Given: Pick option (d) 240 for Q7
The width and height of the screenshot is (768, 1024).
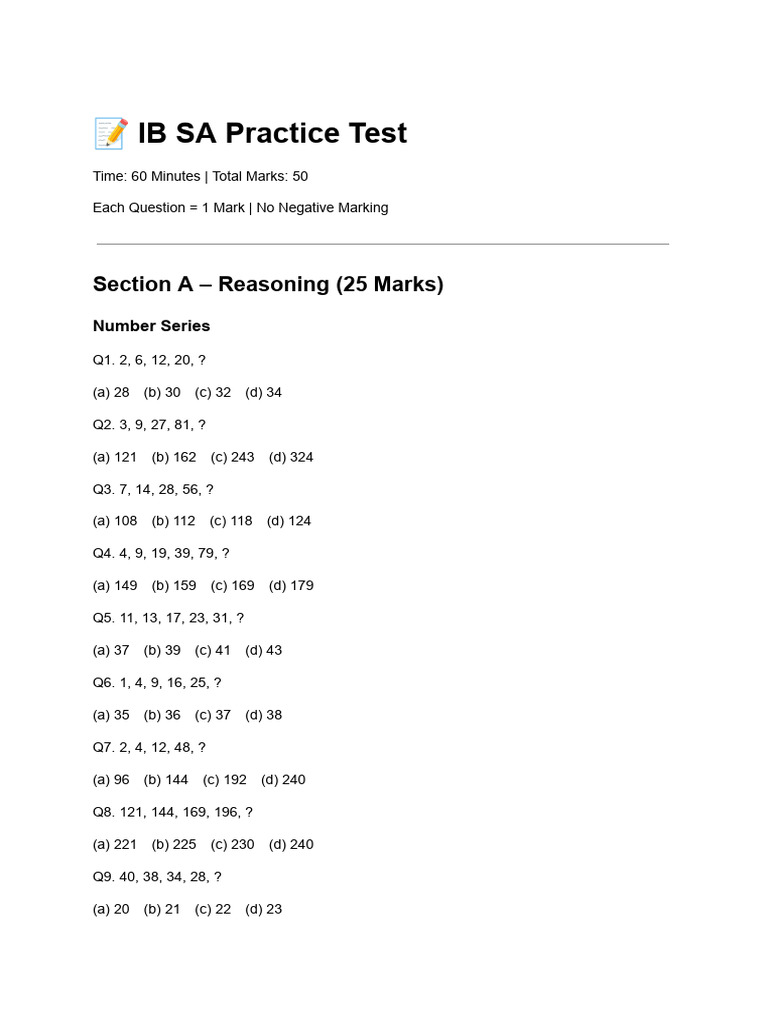Looking at the screenshot, I should (283, 779).
